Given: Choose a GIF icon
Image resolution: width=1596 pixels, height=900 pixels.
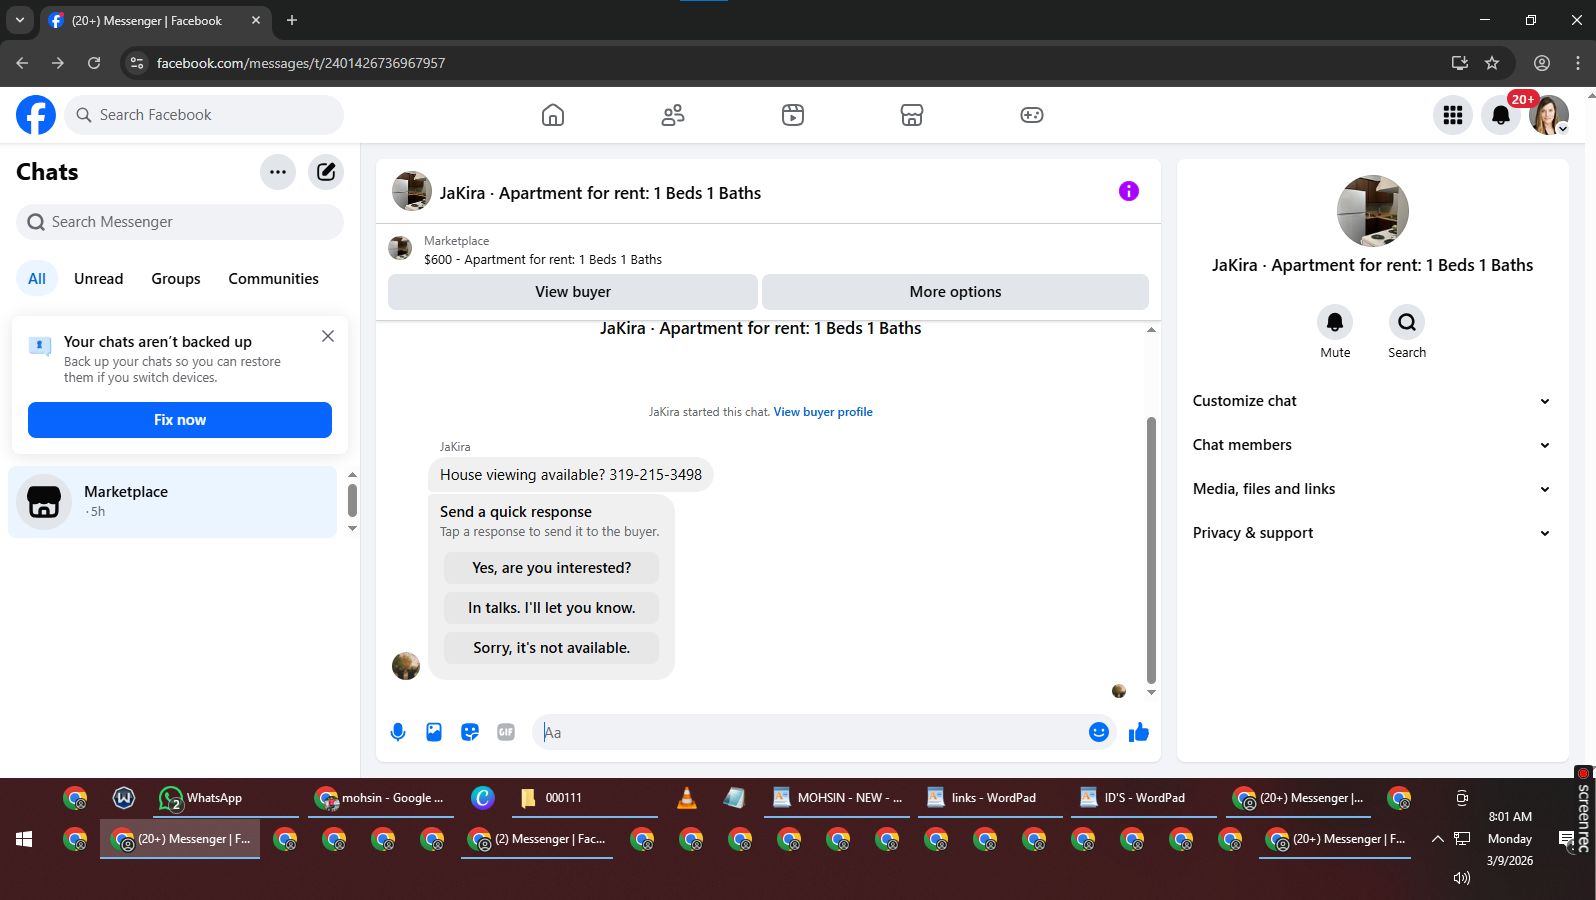Looking at the screenshot, I should [x=506, y=732].
